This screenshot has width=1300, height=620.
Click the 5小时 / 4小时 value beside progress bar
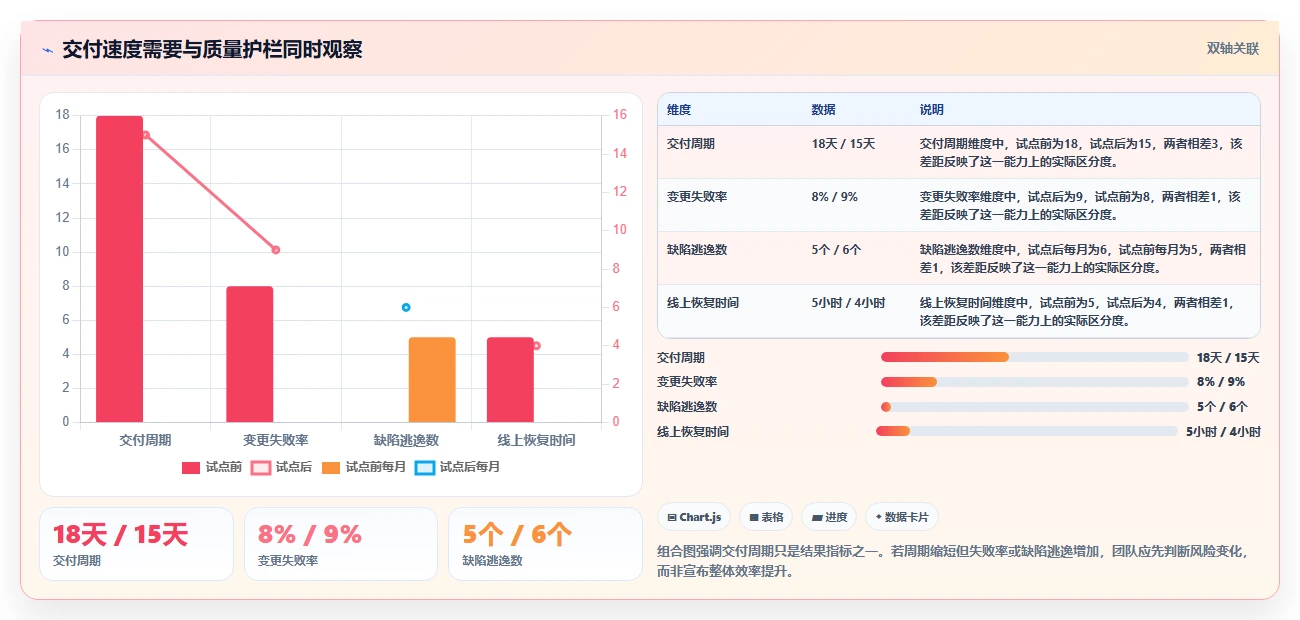point(1223,432)
